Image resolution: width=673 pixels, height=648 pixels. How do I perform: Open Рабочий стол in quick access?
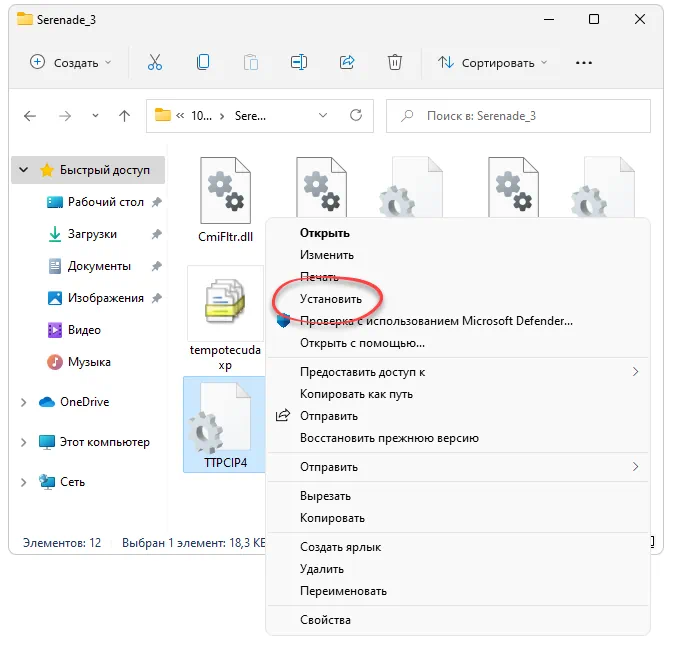tap(106, 202)
